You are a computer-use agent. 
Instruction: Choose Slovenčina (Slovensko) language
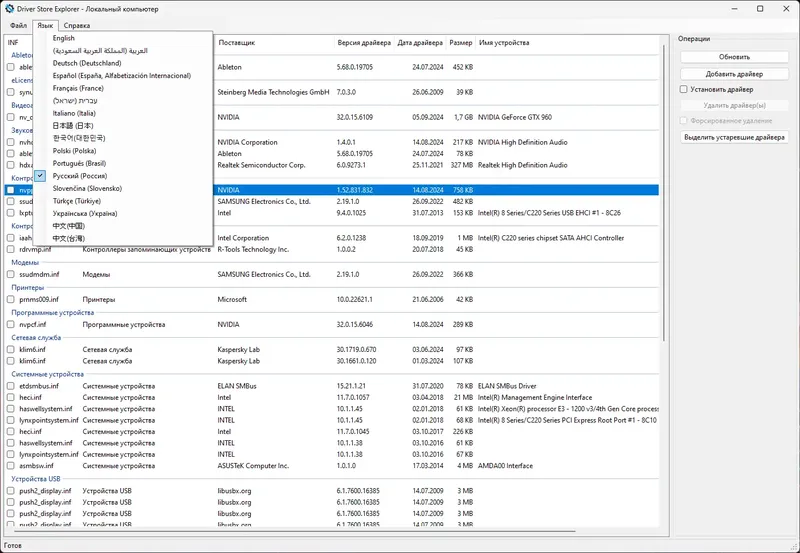tap(87, 188)
